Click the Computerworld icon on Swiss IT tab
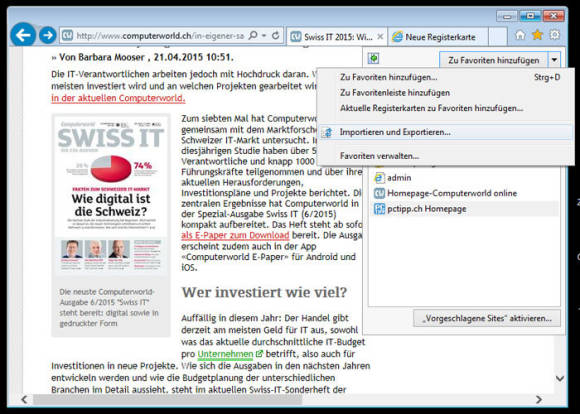 point(295,37)
